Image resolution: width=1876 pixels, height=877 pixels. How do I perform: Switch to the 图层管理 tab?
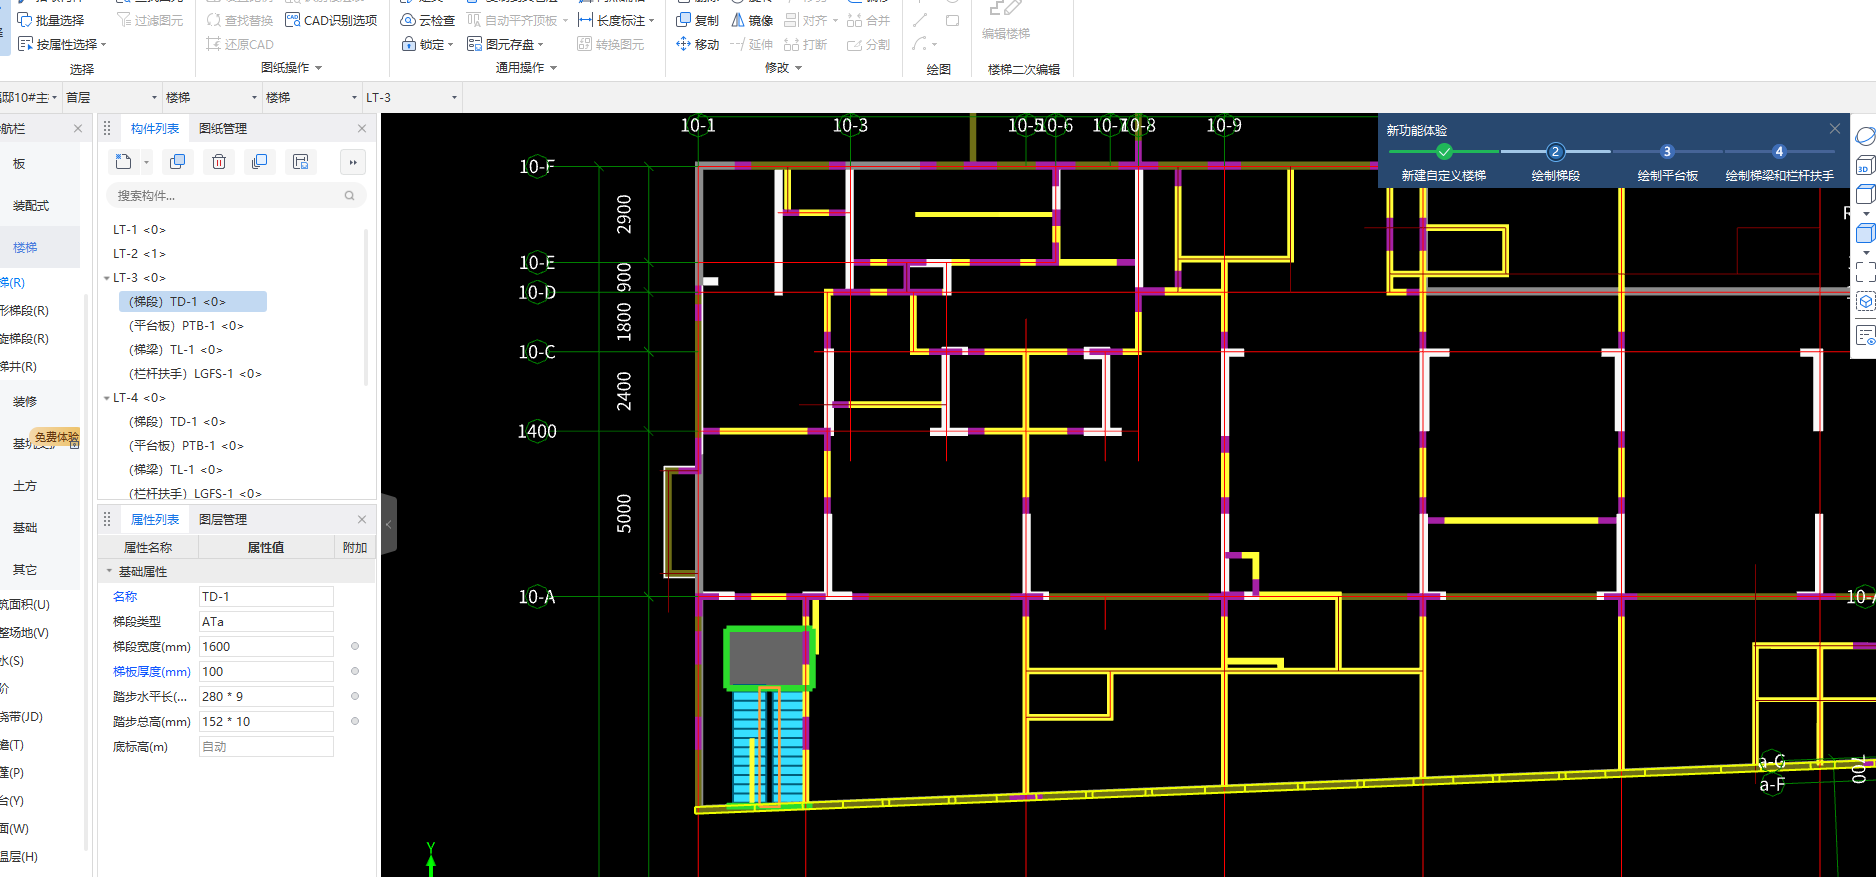[223, 519]
